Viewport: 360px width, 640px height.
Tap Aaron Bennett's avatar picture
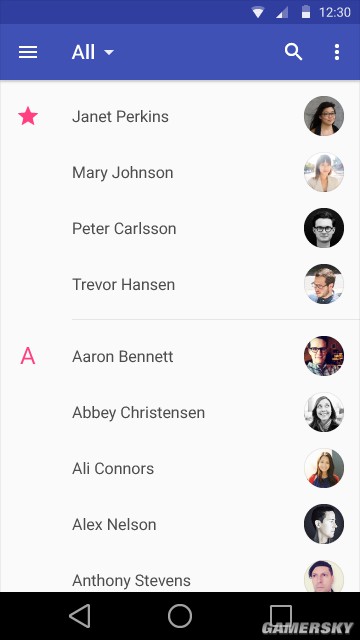point(324,356)
